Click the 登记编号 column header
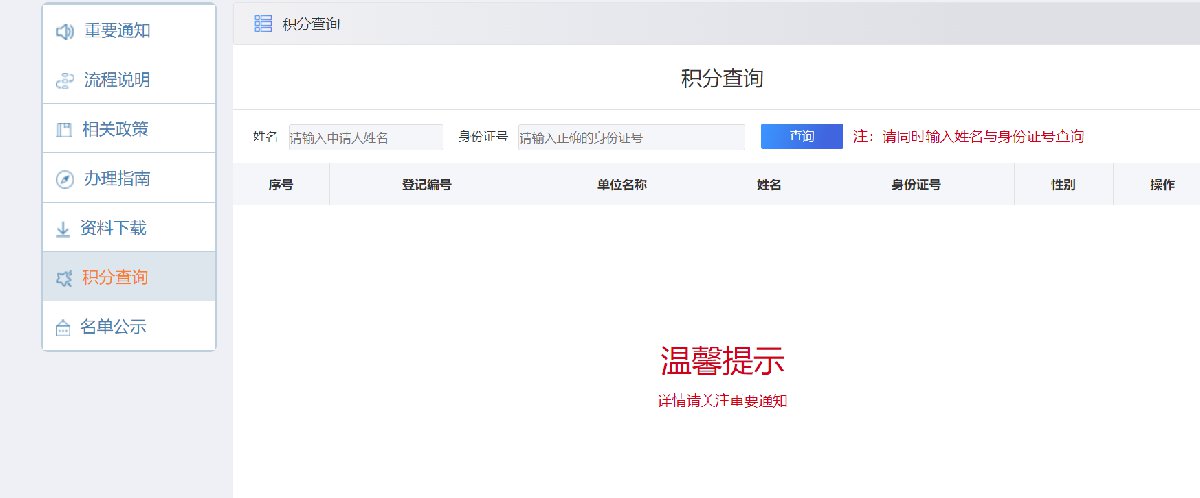The image size is (1200, 498). (x=426, y=185)
